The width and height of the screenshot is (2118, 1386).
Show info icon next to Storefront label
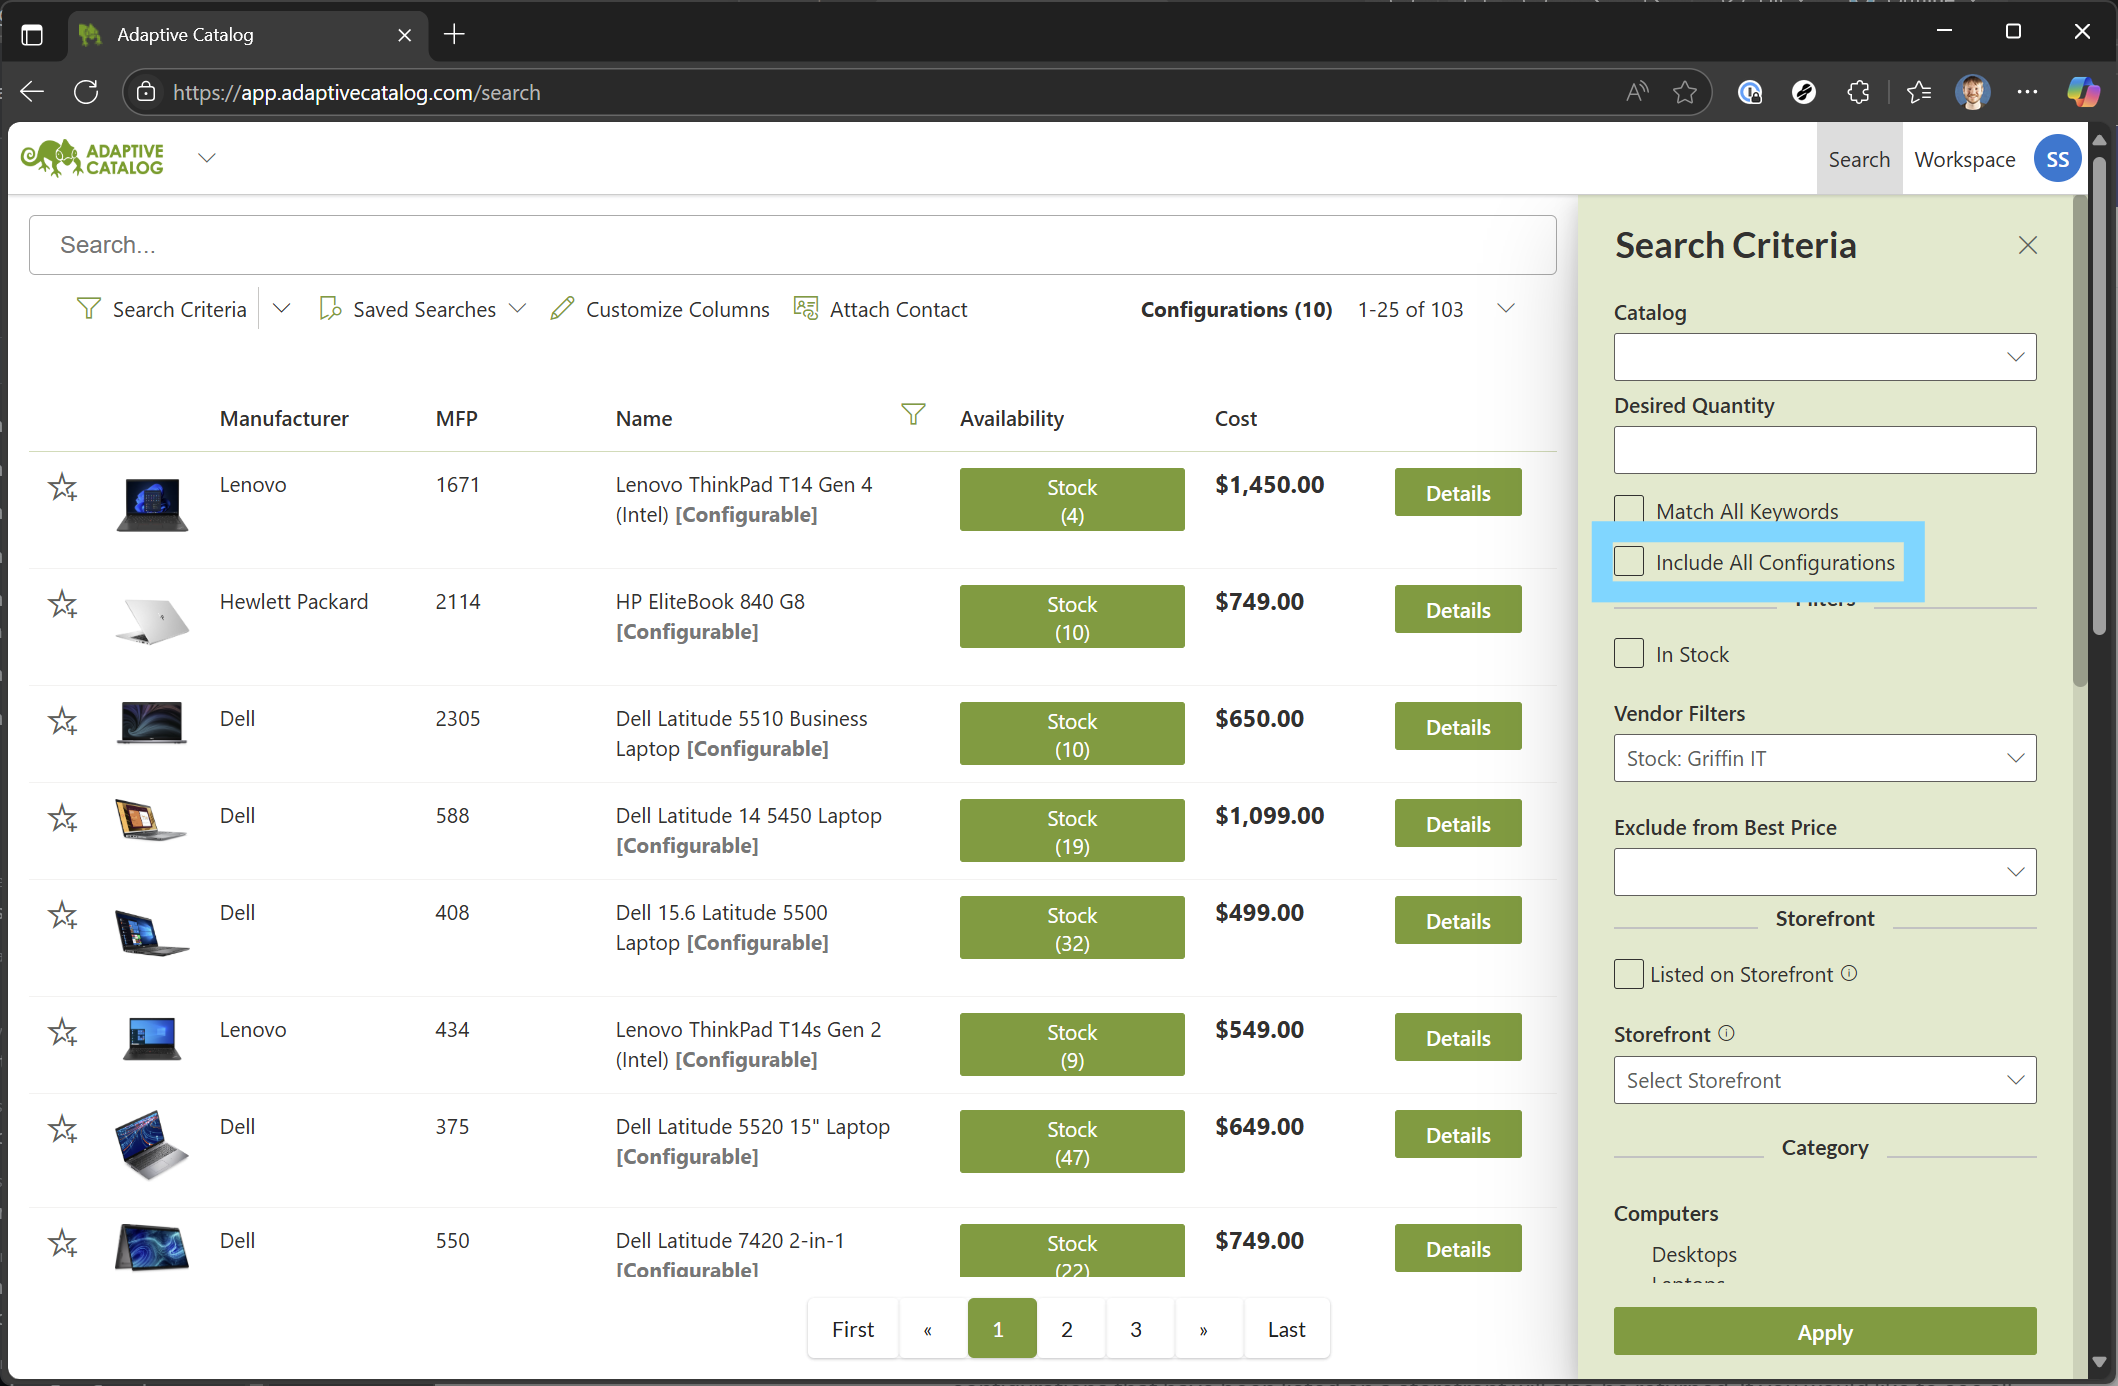(x=1726, y=1033)
